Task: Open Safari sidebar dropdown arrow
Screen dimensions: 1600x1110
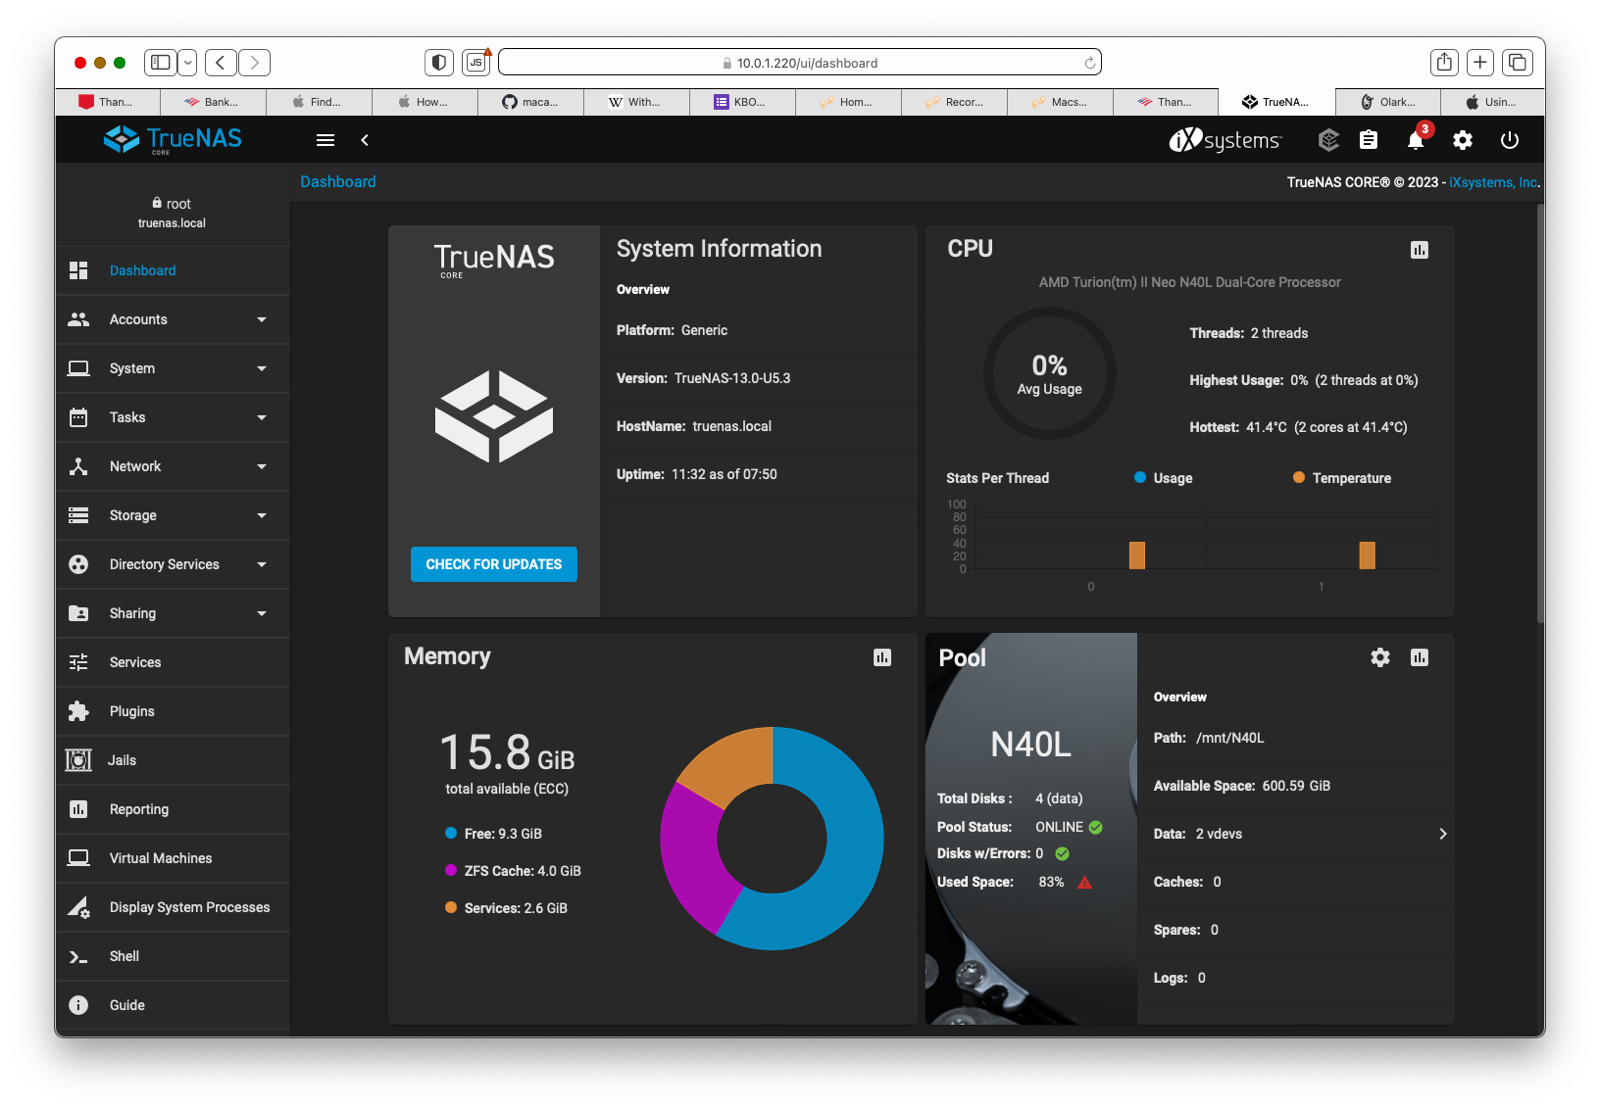Action: pos(188,62)
